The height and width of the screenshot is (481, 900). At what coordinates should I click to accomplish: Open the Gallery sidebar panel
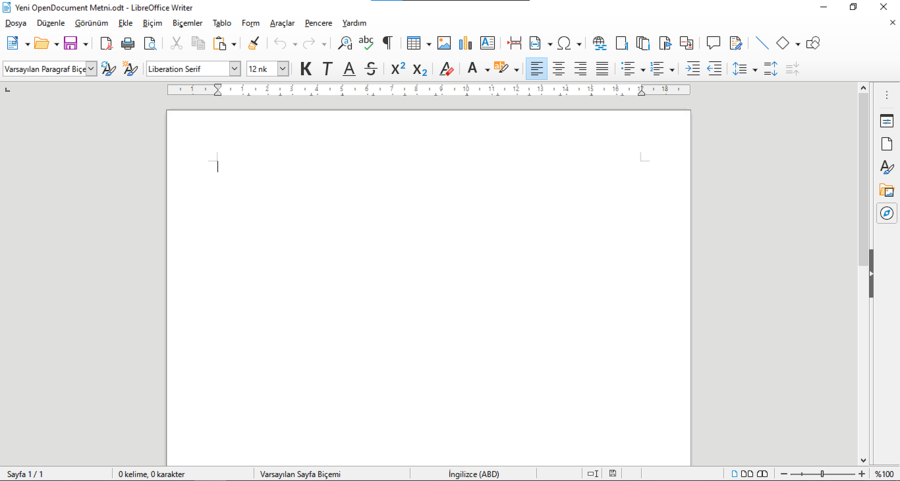coord(886,190)
